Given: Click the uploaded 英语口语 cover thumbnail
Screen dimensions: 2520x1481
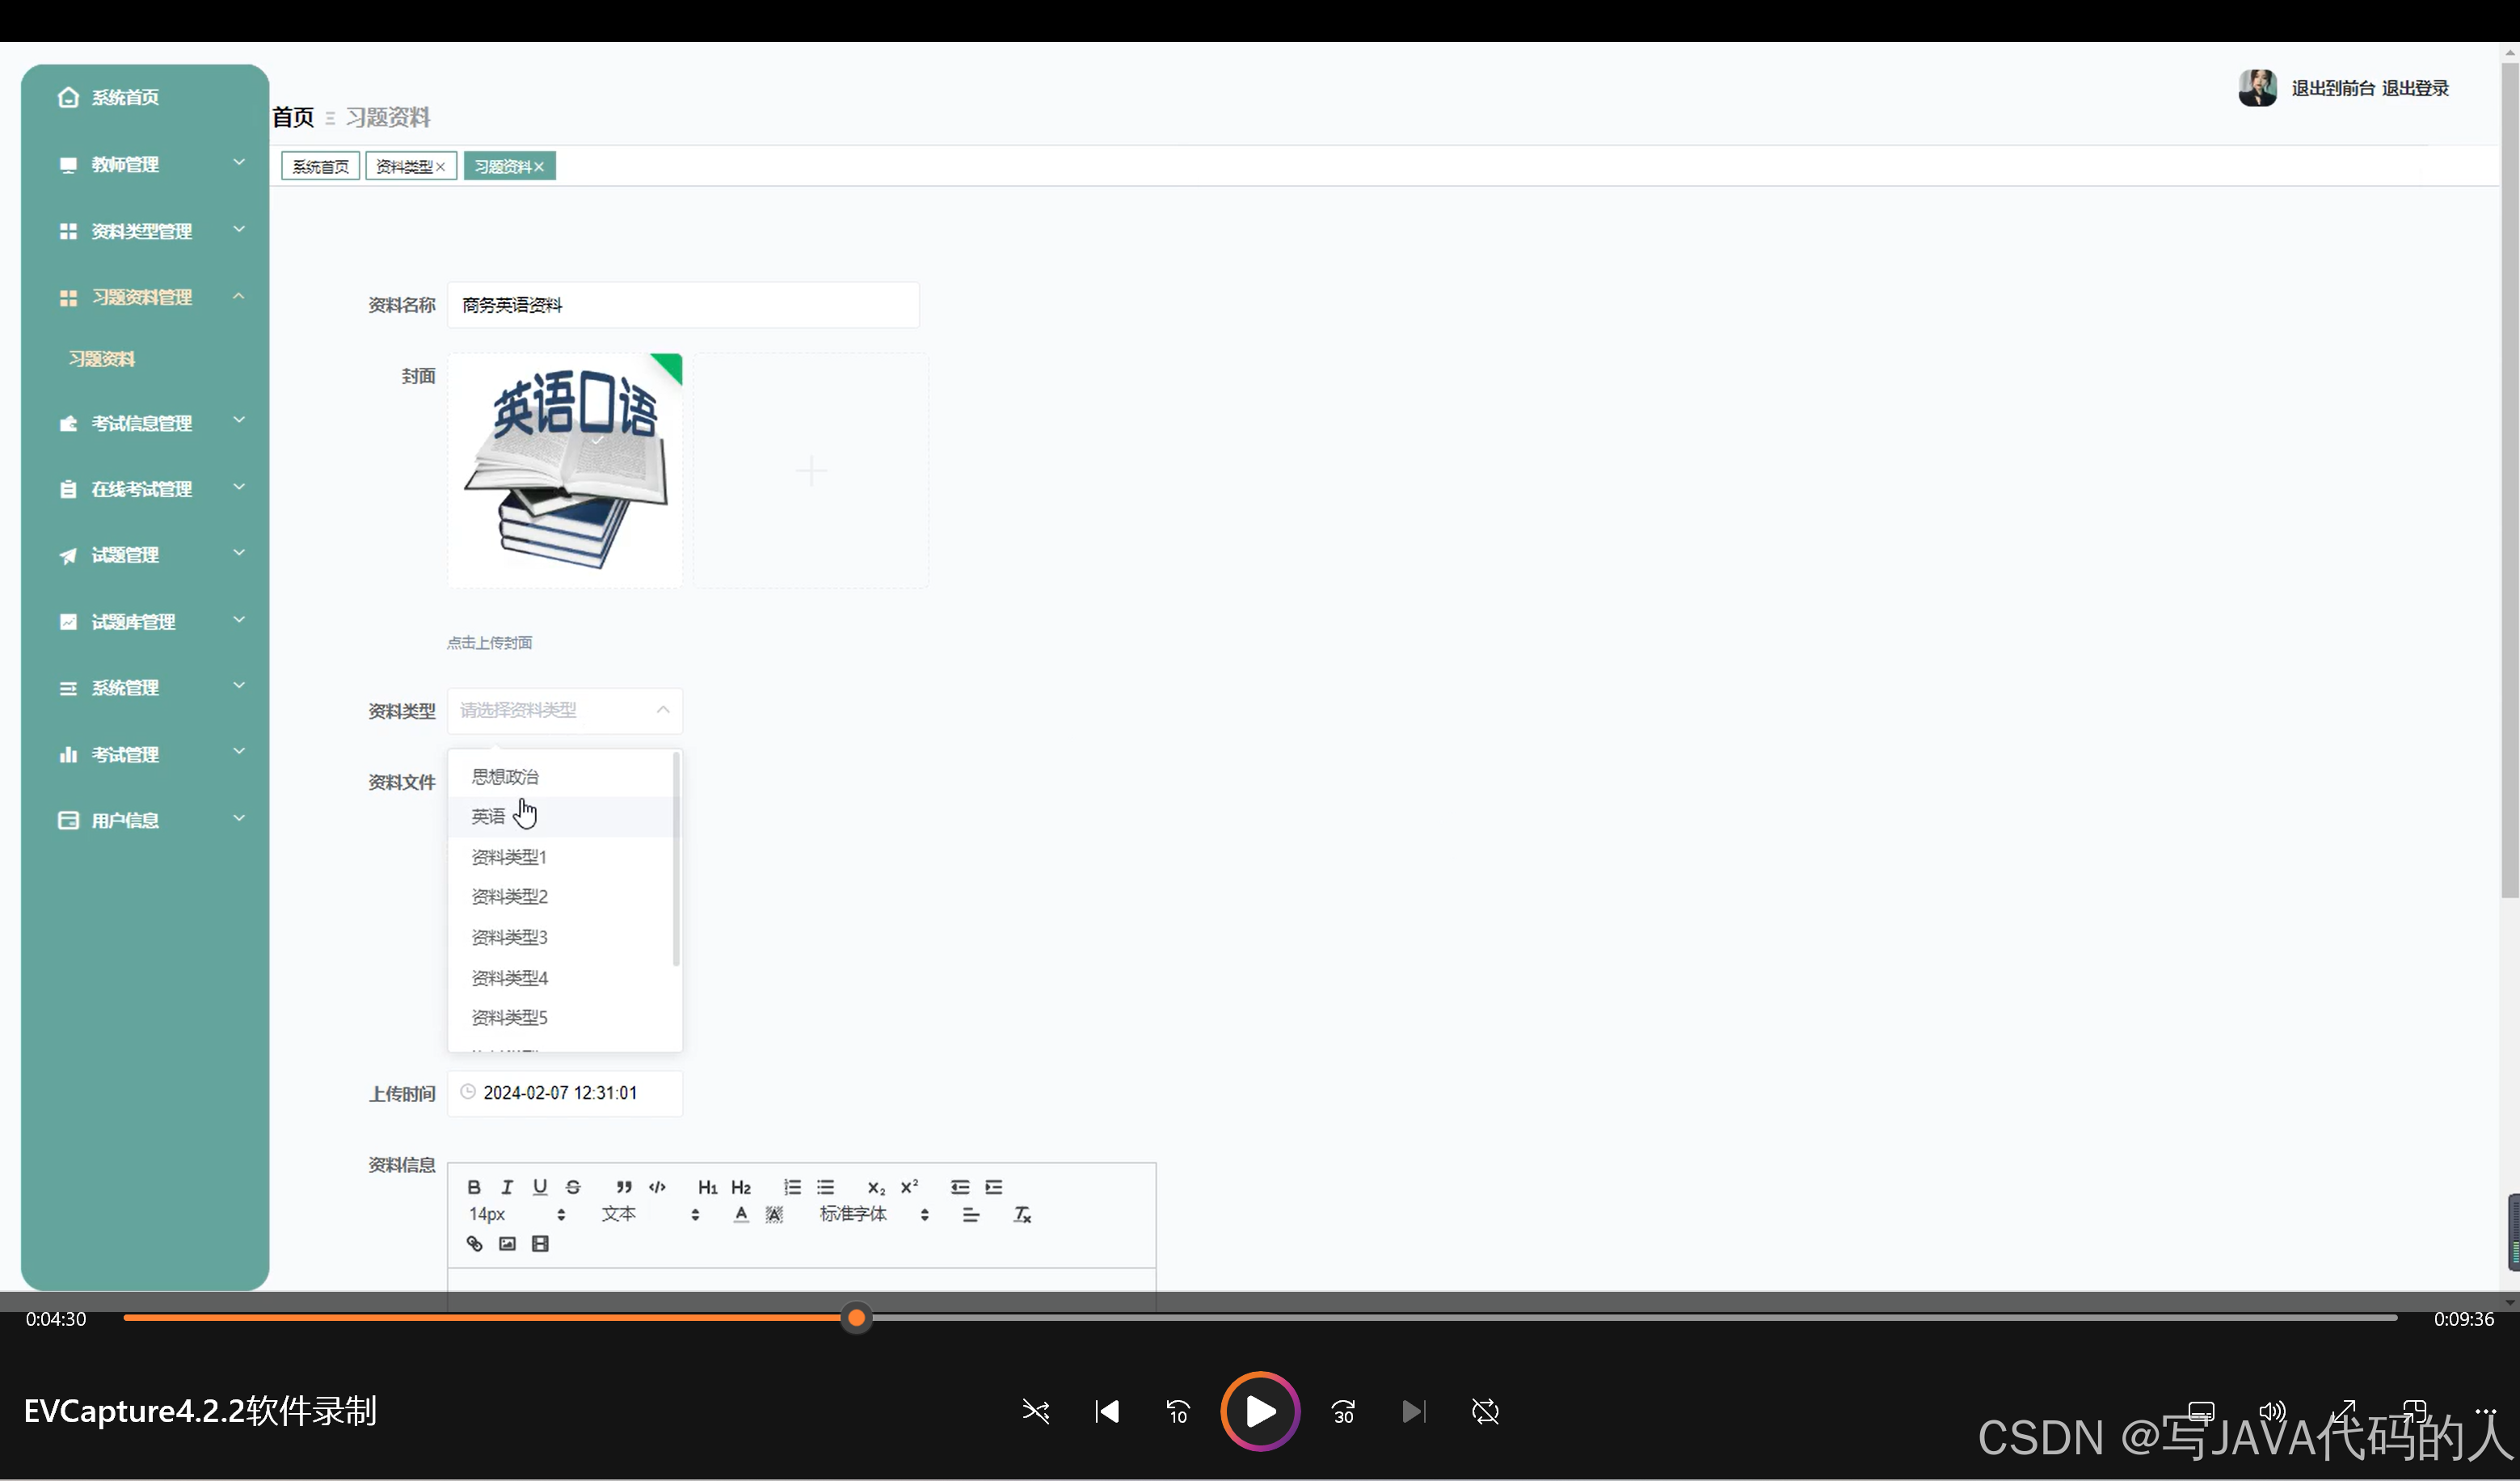Looking at the screenshot, I should (565, 470).
